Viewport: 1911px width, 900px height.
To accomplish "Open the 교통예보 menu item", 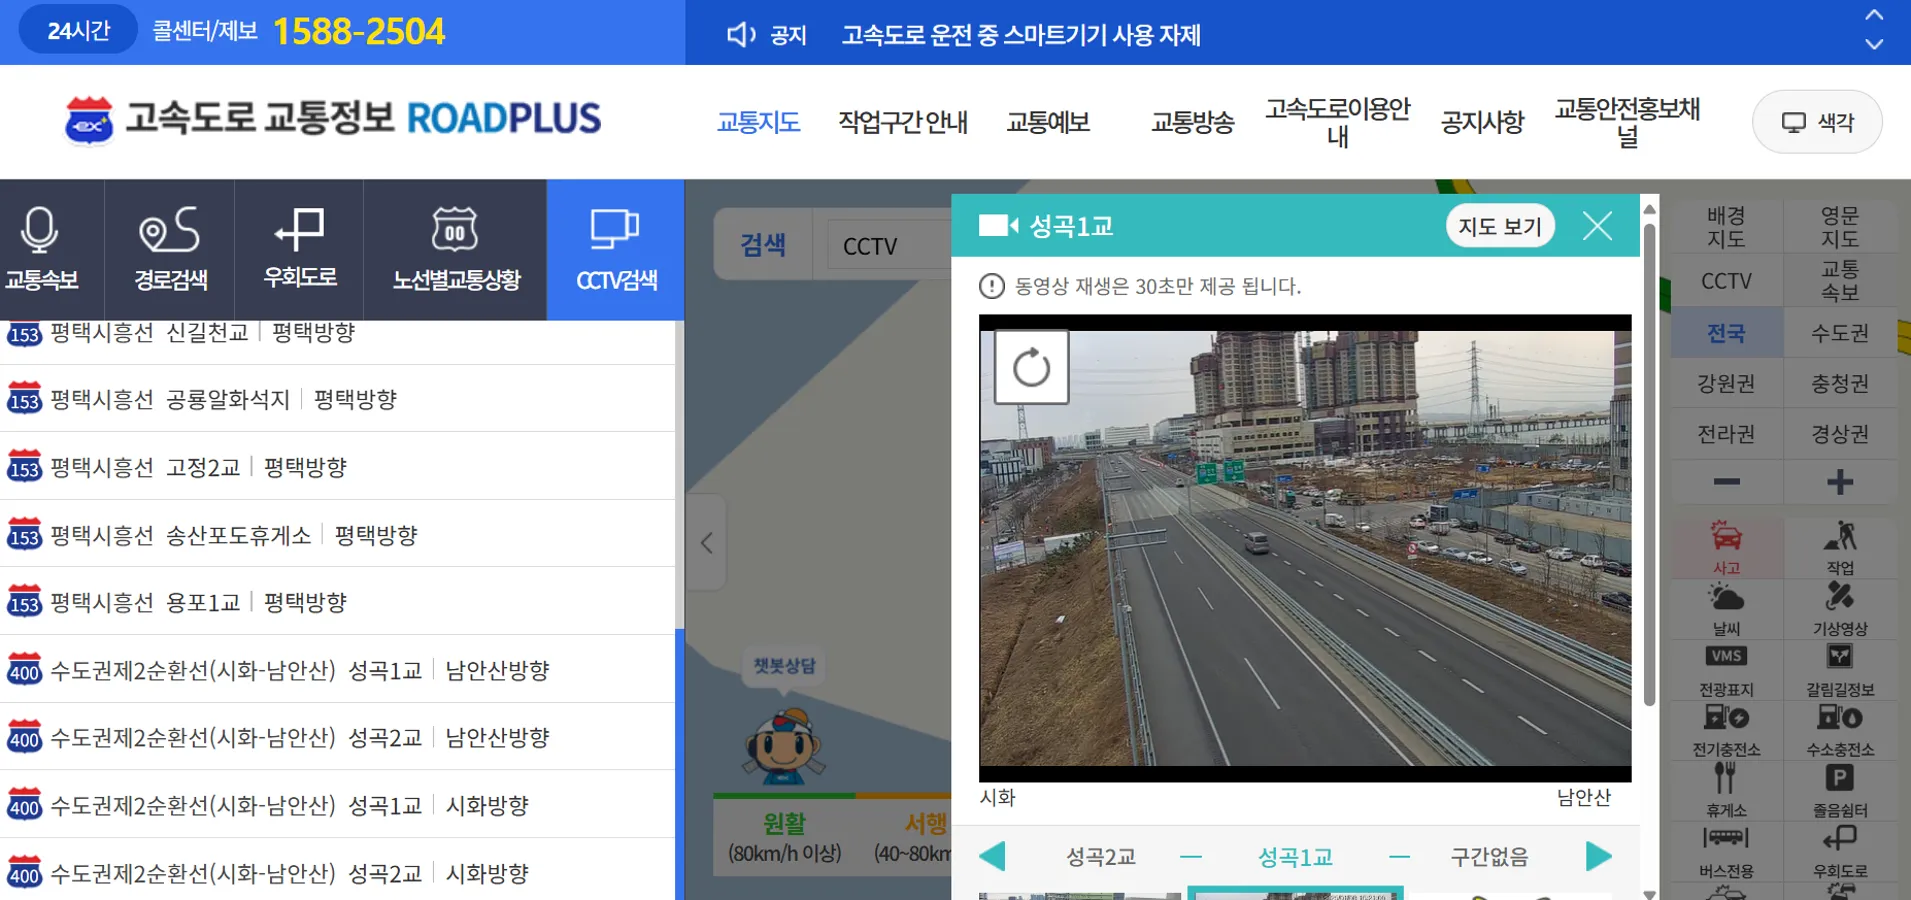I will point(1048,122).
